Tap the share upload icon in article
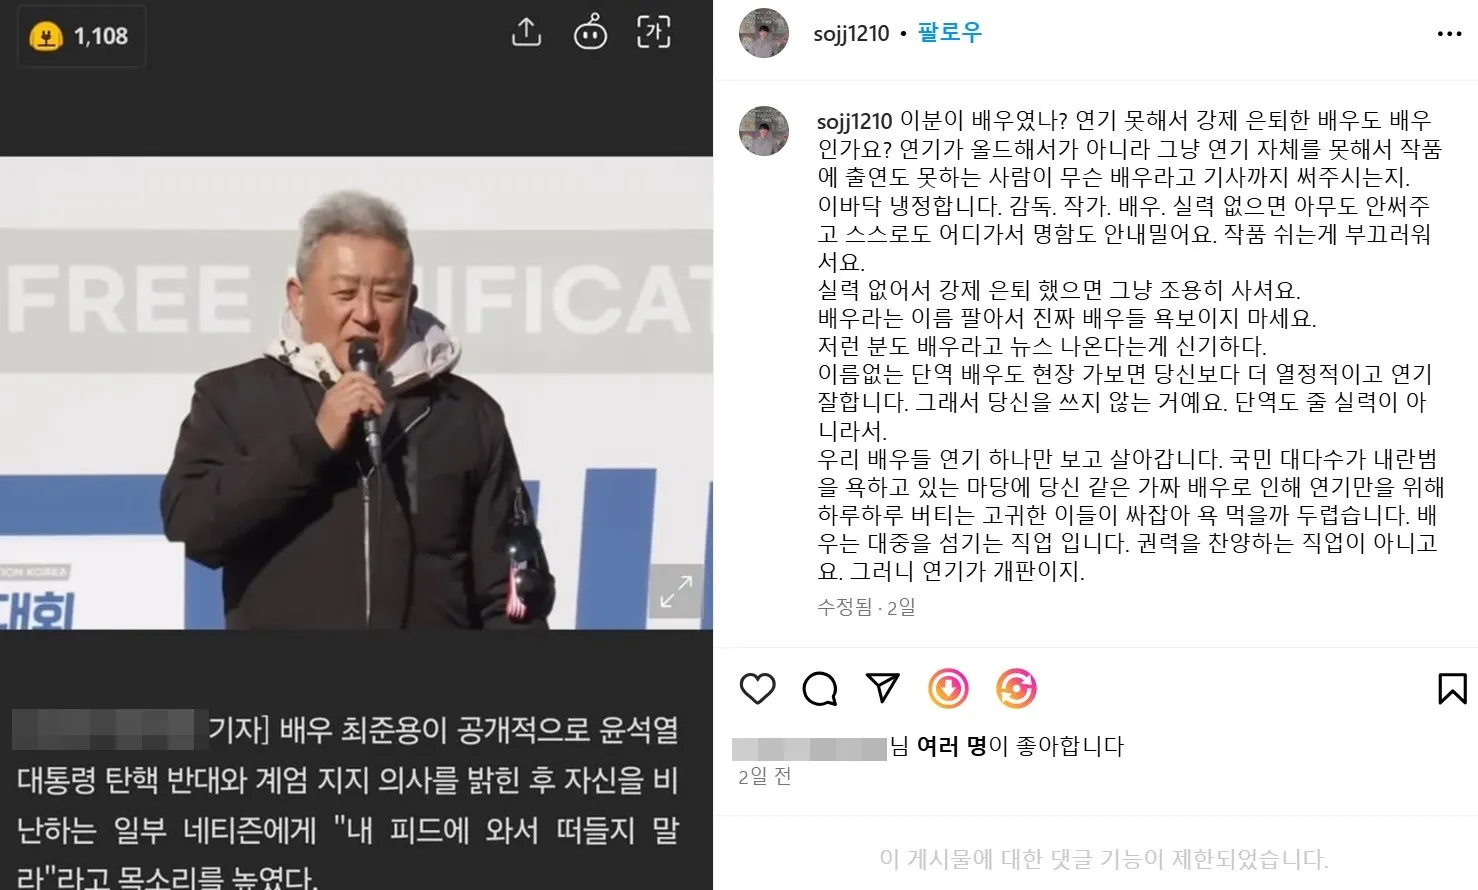This screenshot has height=890, width=1478. (526, 33)
